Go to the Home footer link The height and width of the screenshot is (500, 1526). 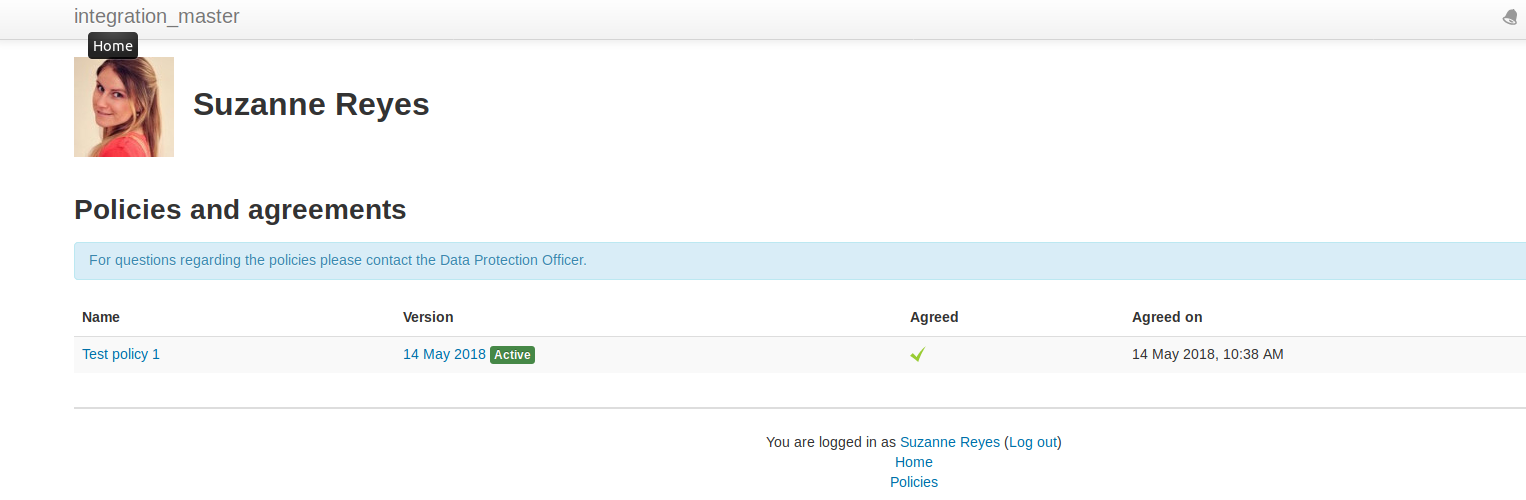914,462
